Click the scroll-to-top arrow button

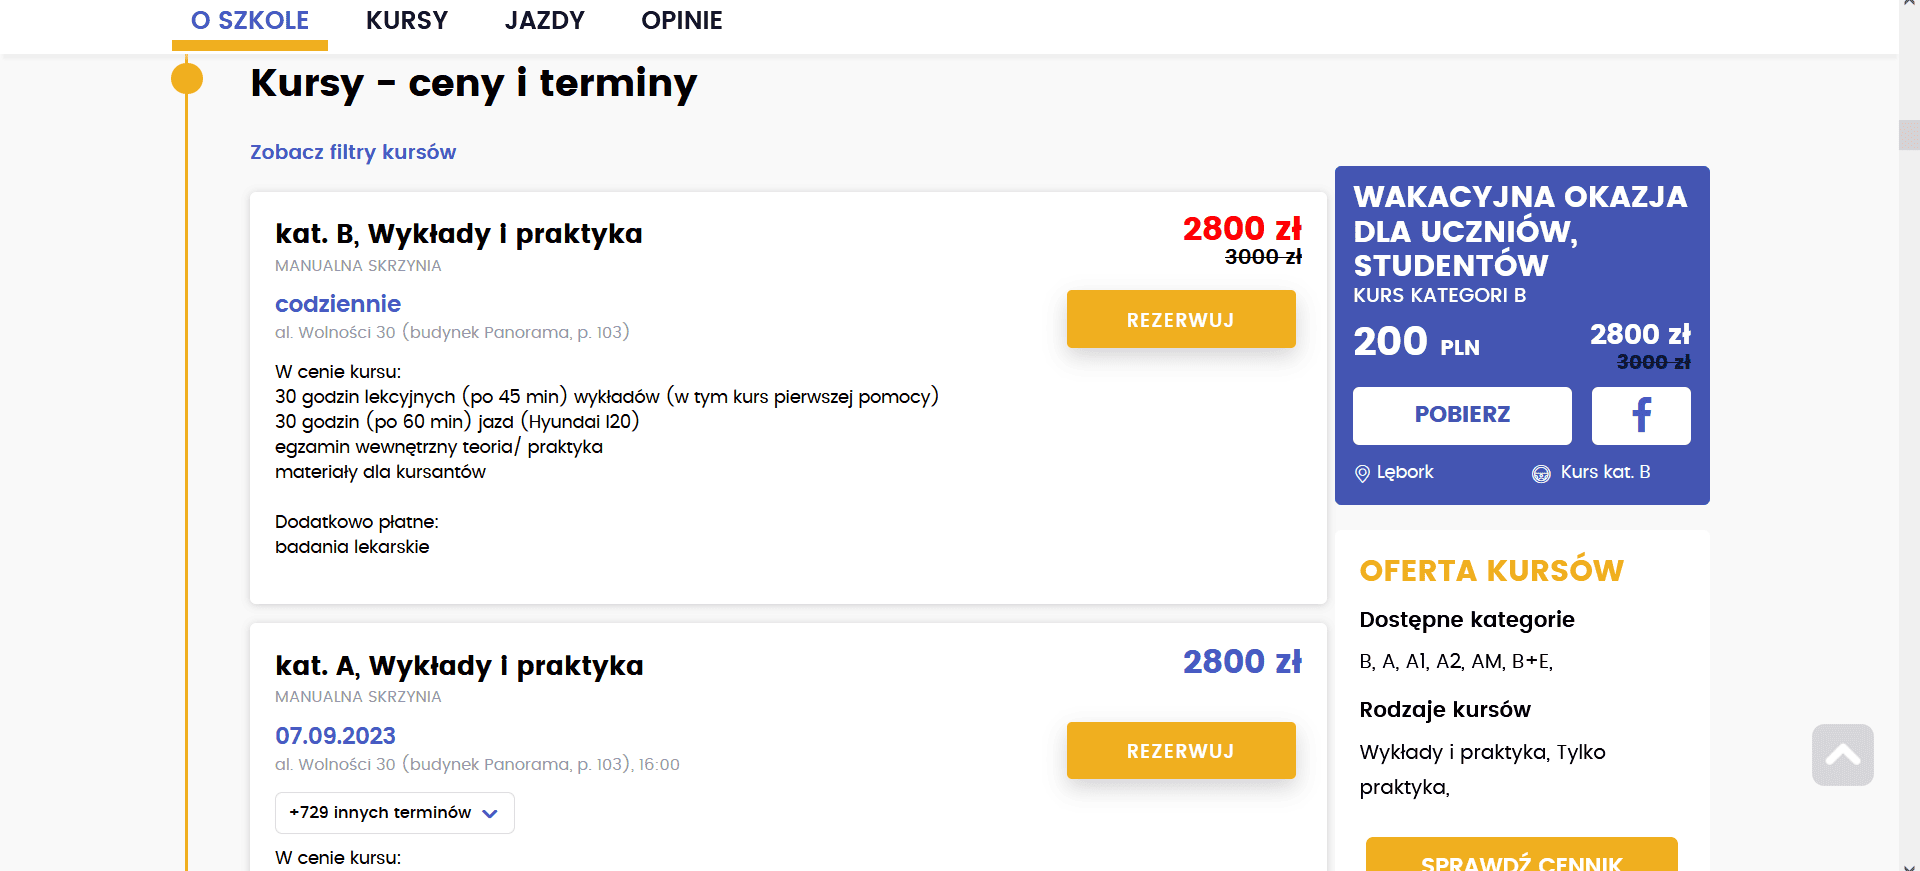pos(1842,755)
